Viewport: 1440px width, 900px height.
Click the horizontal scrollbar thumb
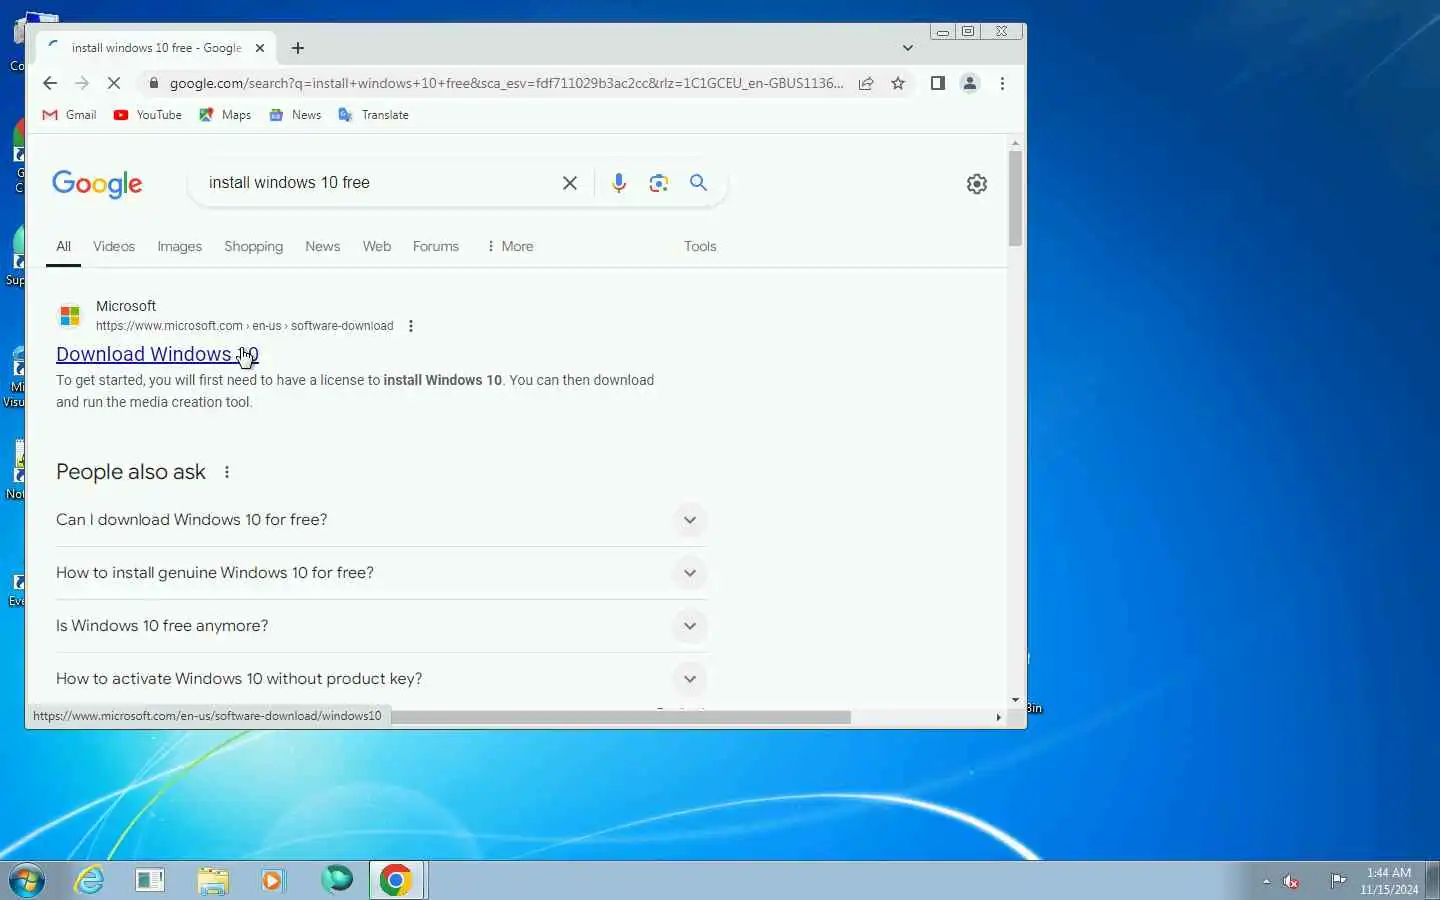coord(620,717)
